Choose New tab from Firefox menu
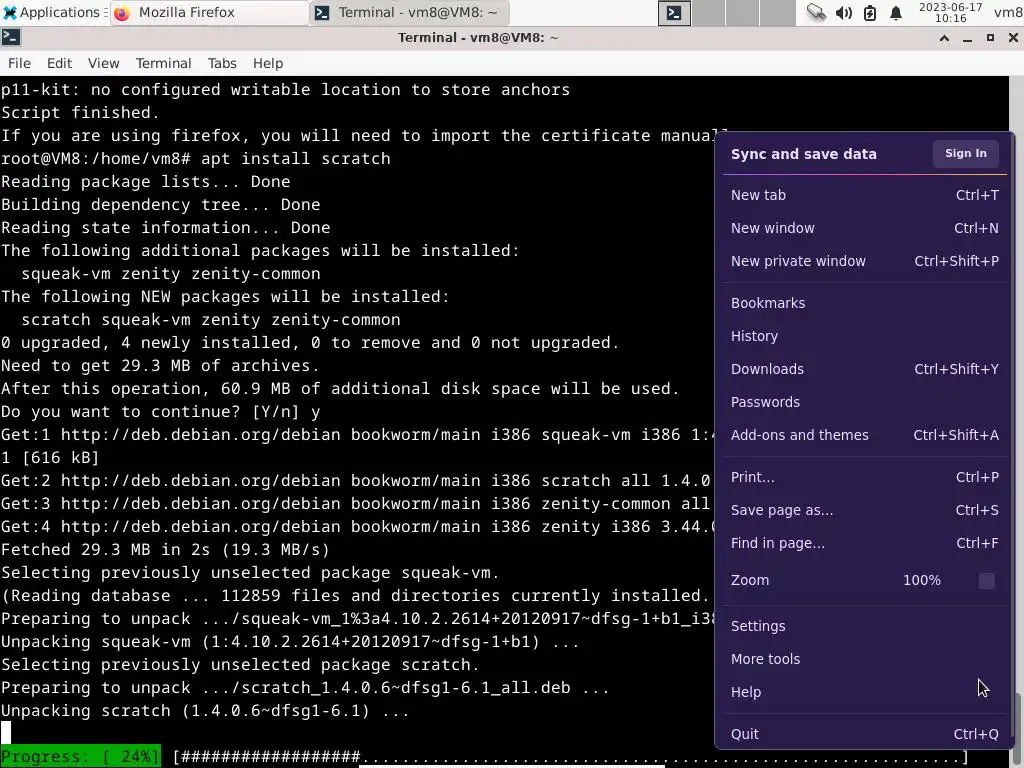This screenshot has width=1024, height=768. coord(865,195)
